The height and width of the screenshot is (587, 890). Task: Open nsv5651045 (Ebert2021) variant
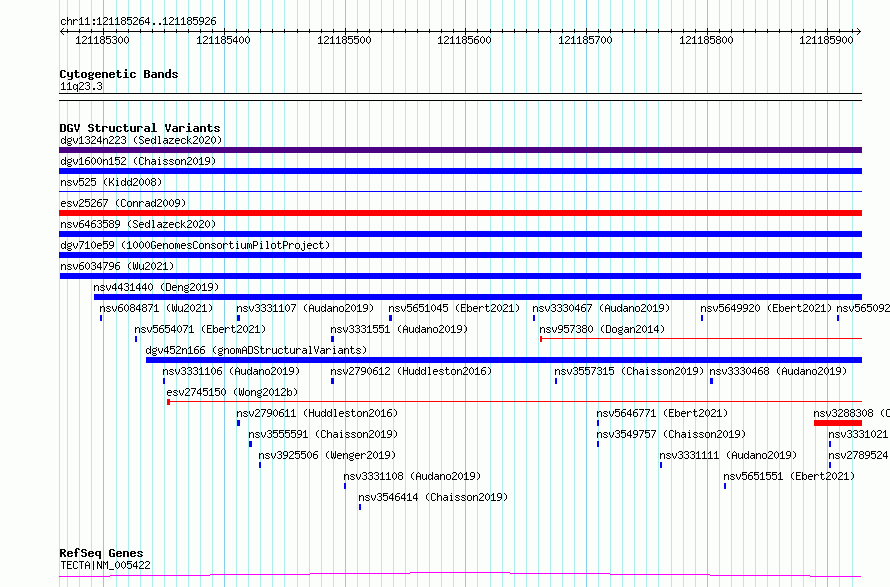coord(454,308)
